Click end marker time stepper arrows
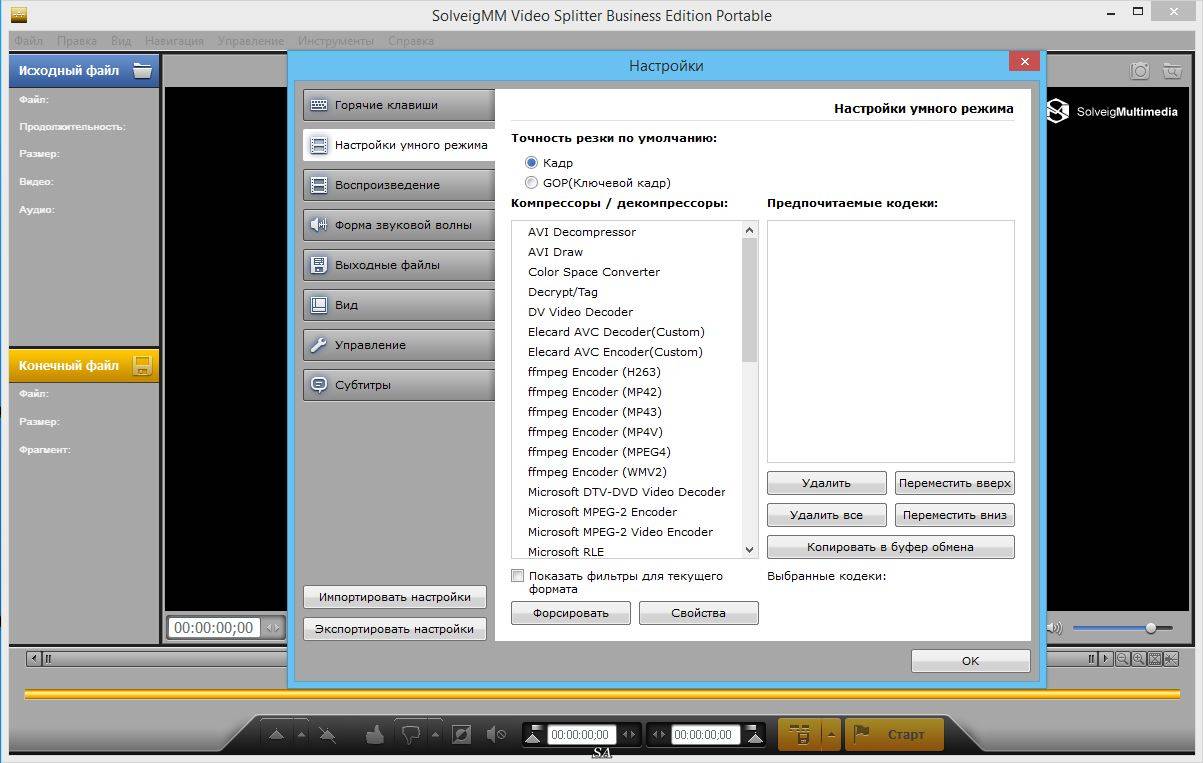 (659, 735)
